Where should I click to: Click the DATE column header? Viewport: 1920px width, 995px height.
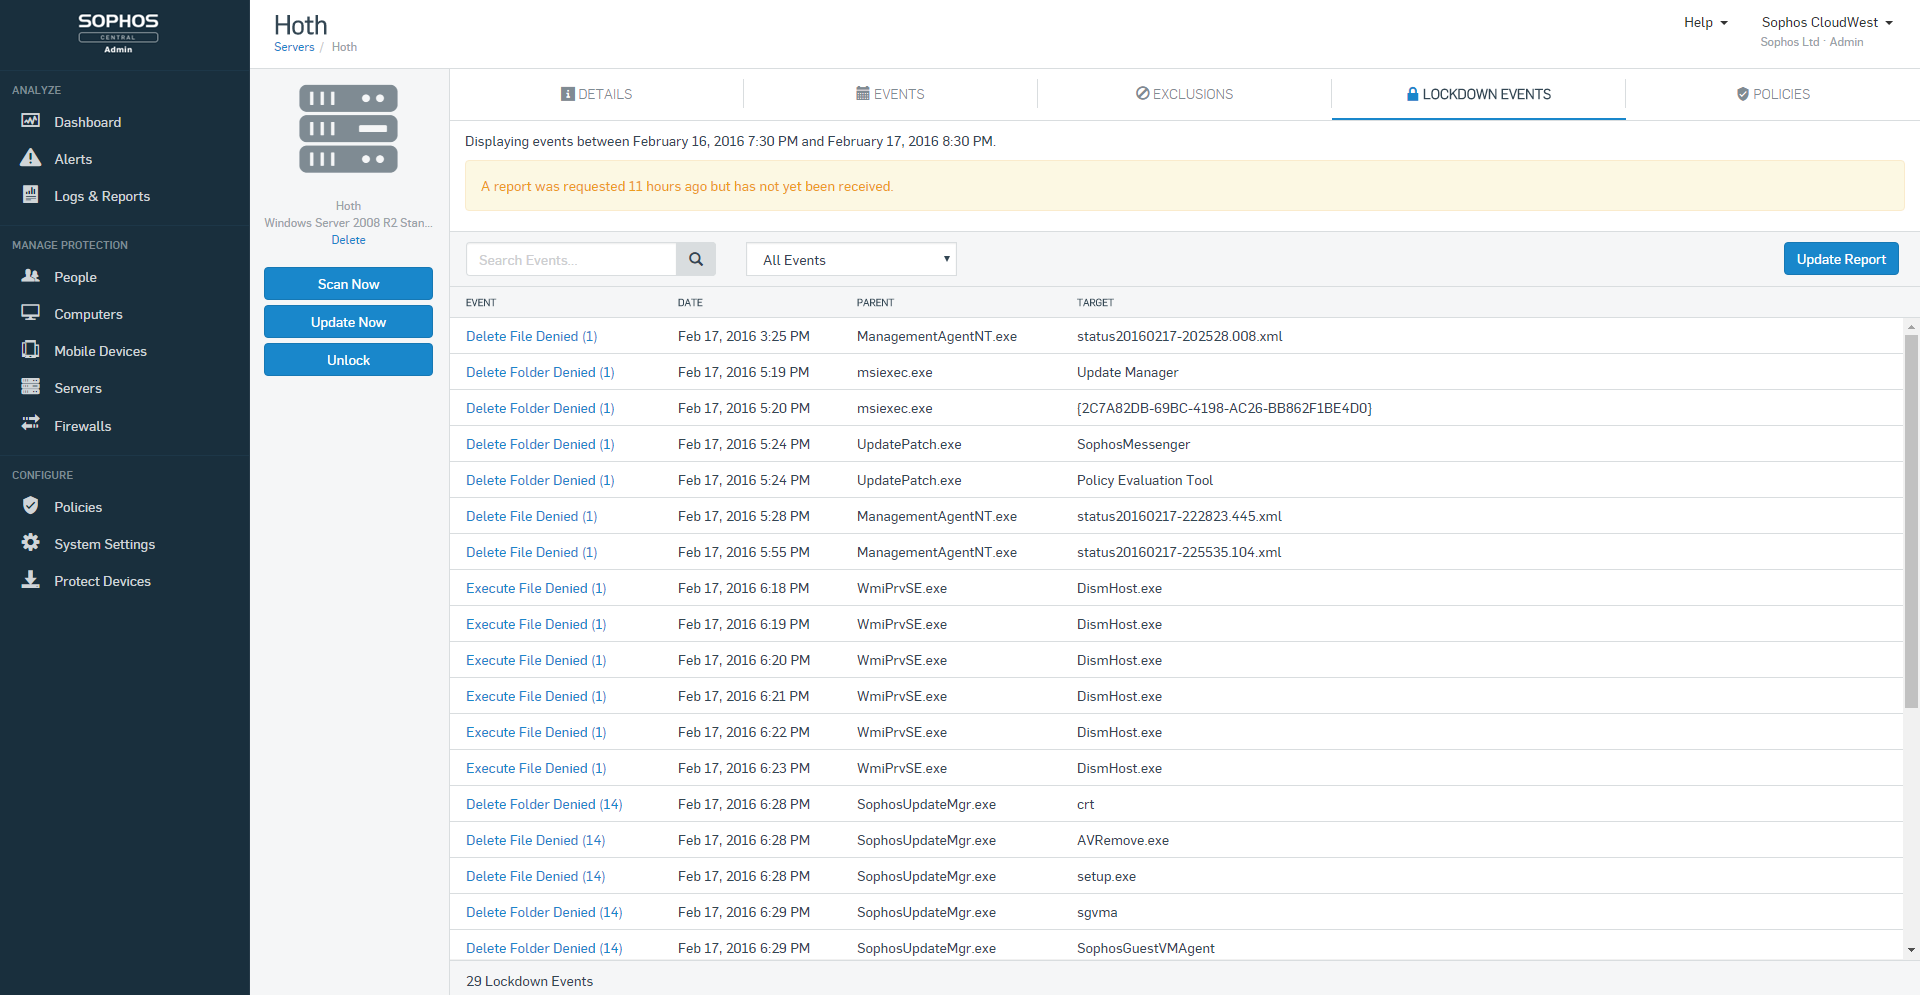690,302
